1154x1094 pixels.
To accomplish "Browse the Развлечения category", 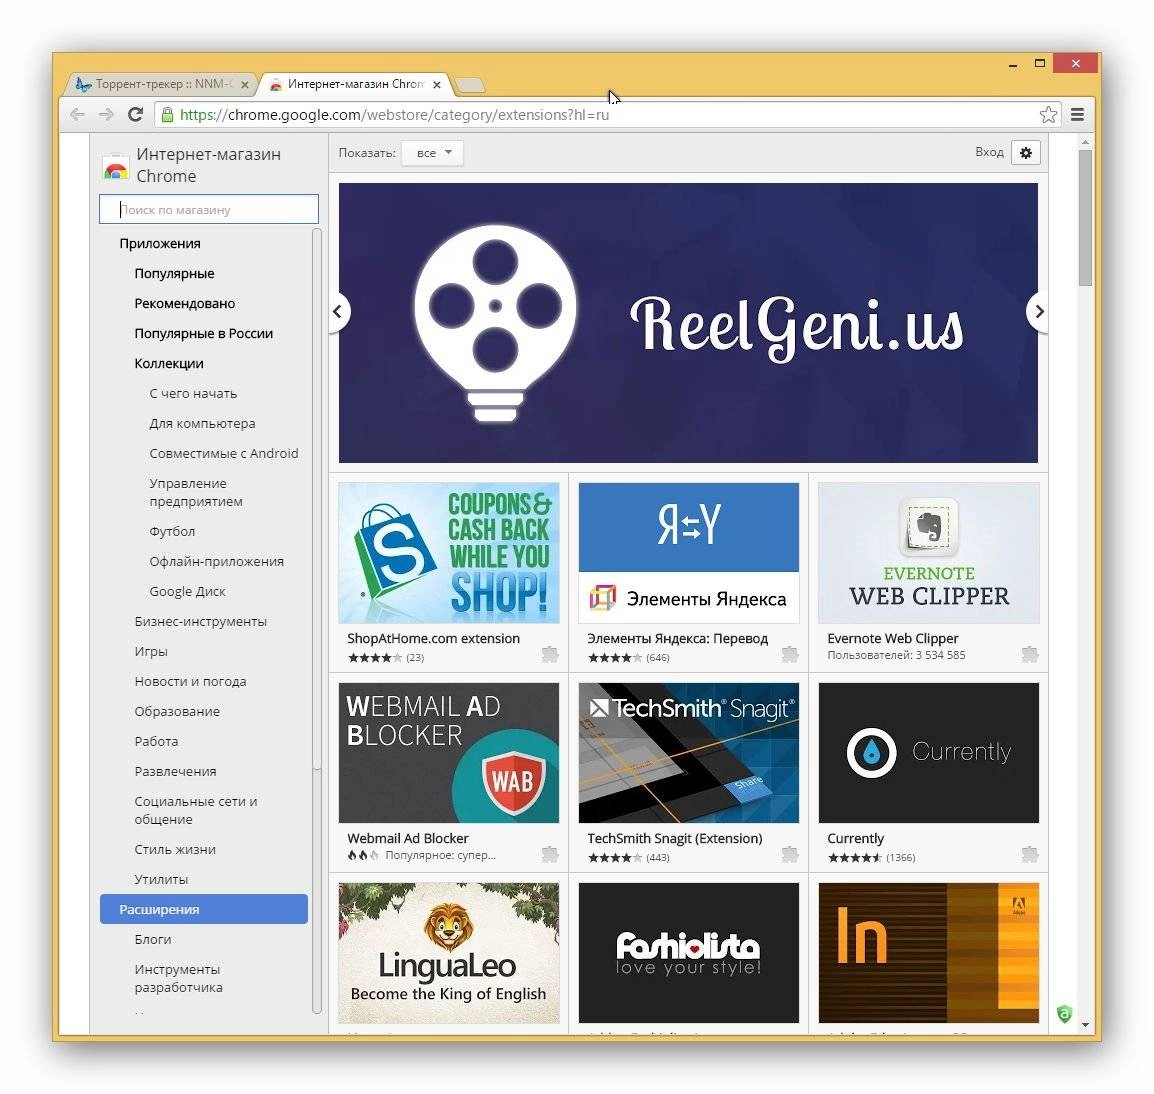I will 175,772.
